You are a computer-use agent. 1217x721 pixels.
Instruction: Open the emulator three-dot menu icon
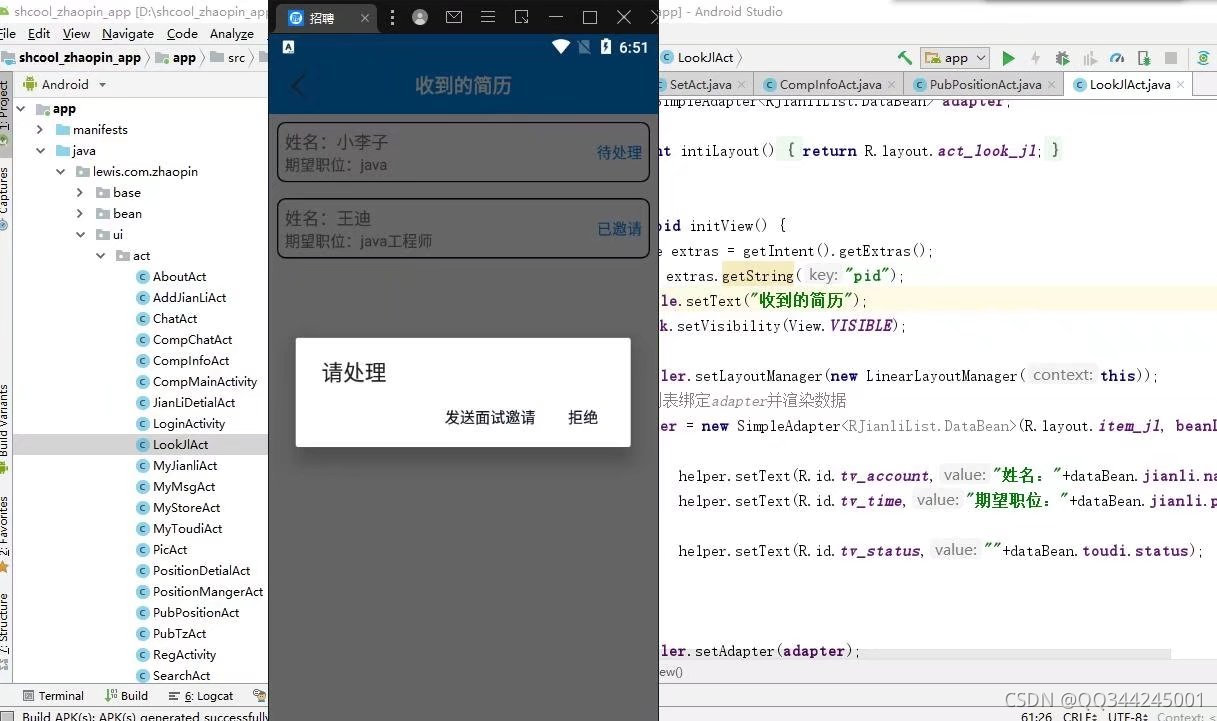click(391, 18)
